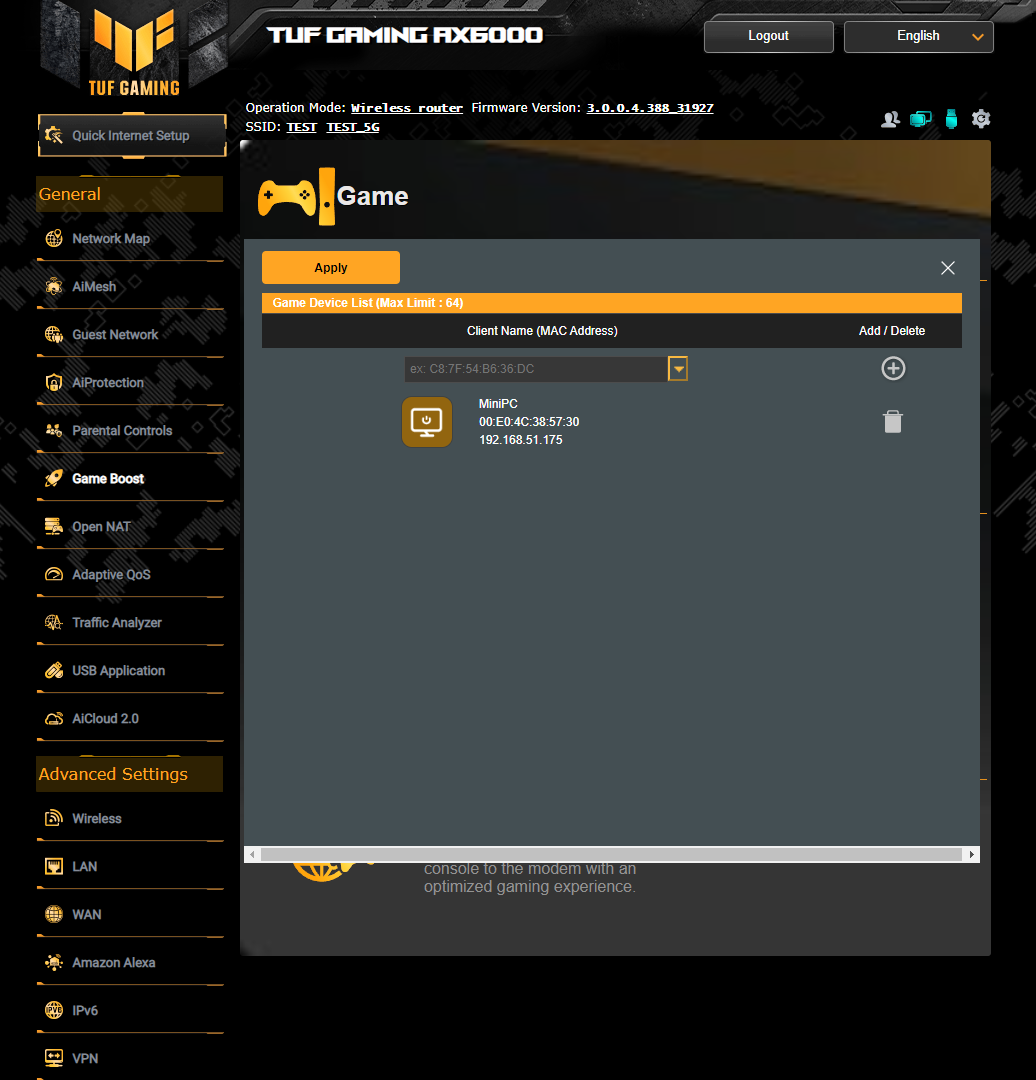Close the Game device list panel
1036x1080 pixels.
(x=948, y=268)
